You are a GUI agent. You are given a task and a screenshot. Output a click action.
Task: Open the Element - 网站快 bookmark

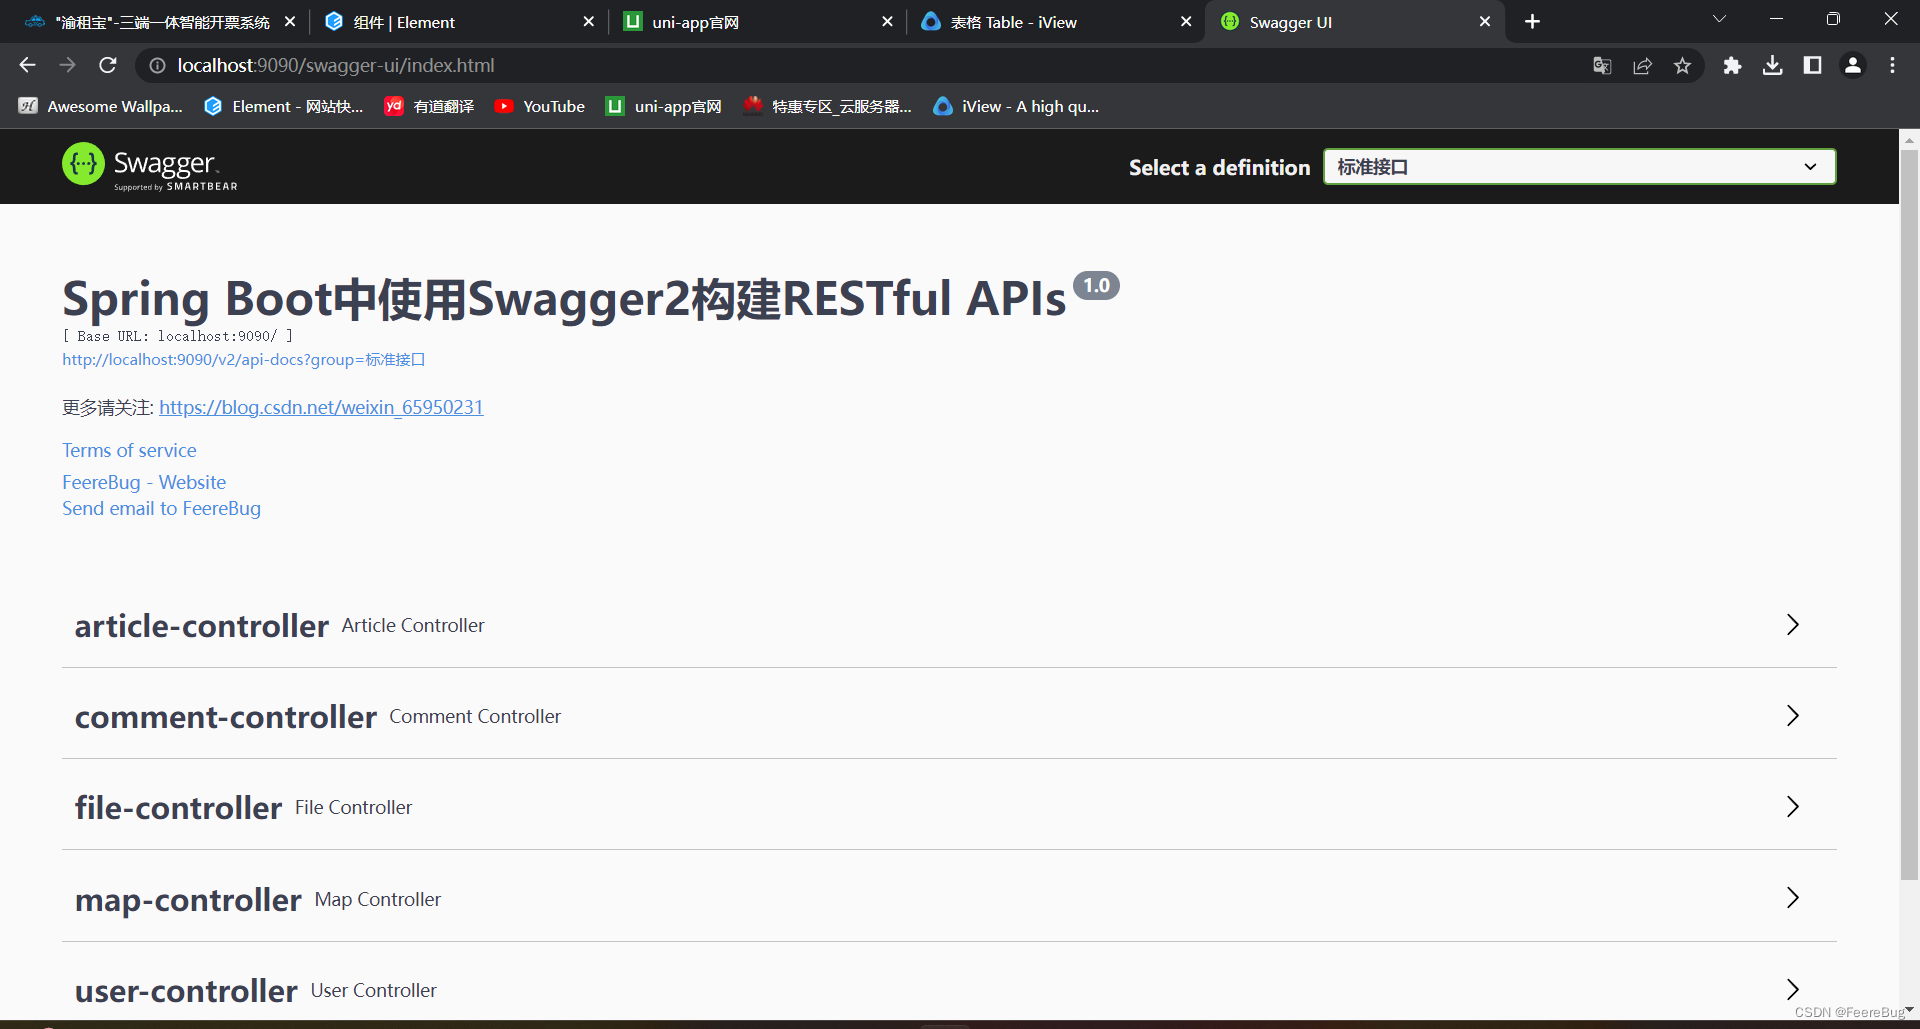point(283,106)
